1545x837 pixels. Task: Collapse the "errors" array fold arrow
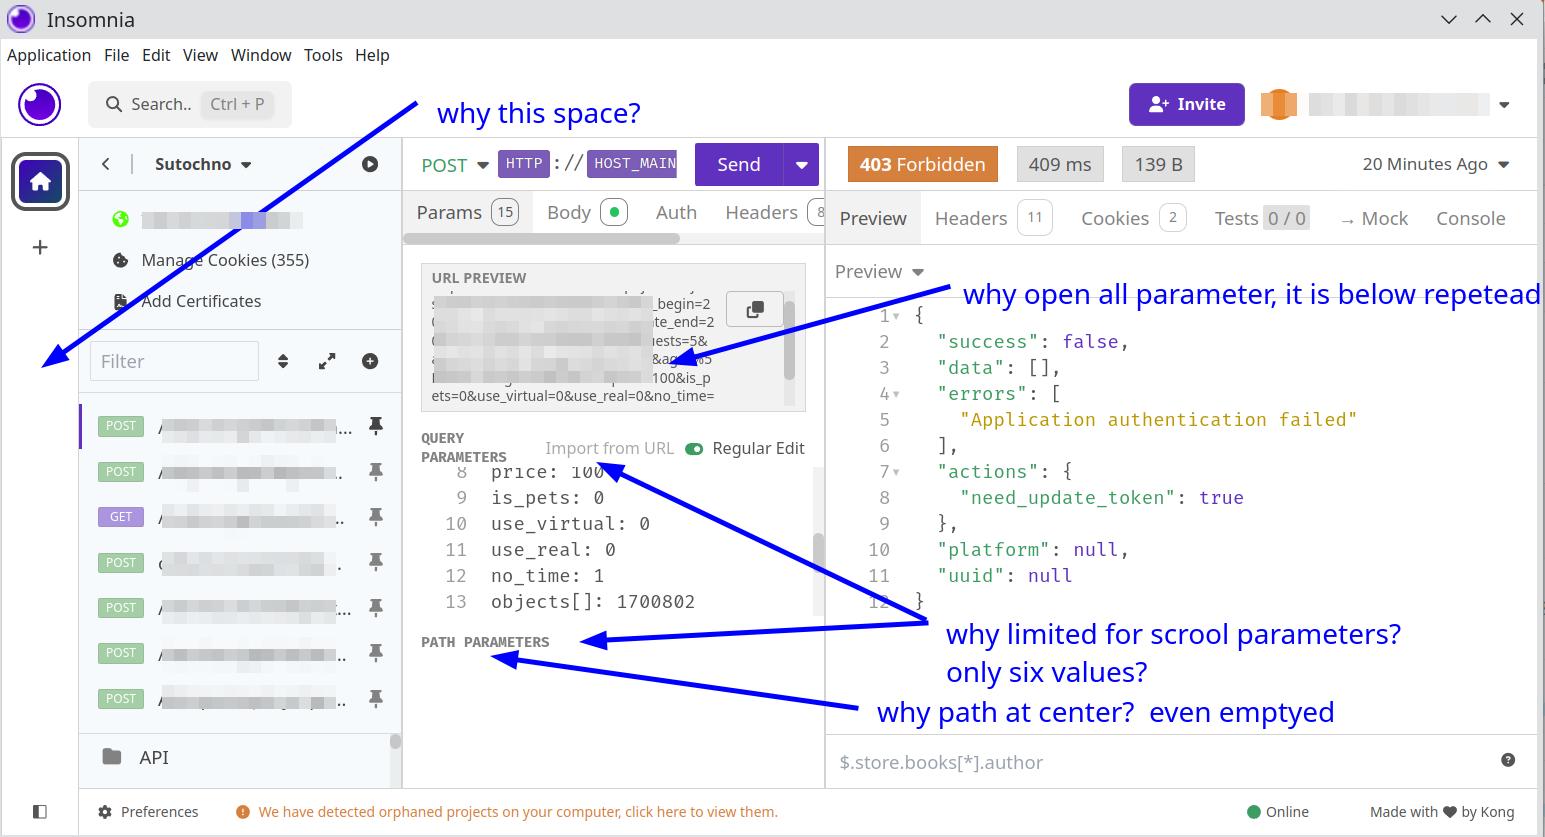click(x=896, y=394)
